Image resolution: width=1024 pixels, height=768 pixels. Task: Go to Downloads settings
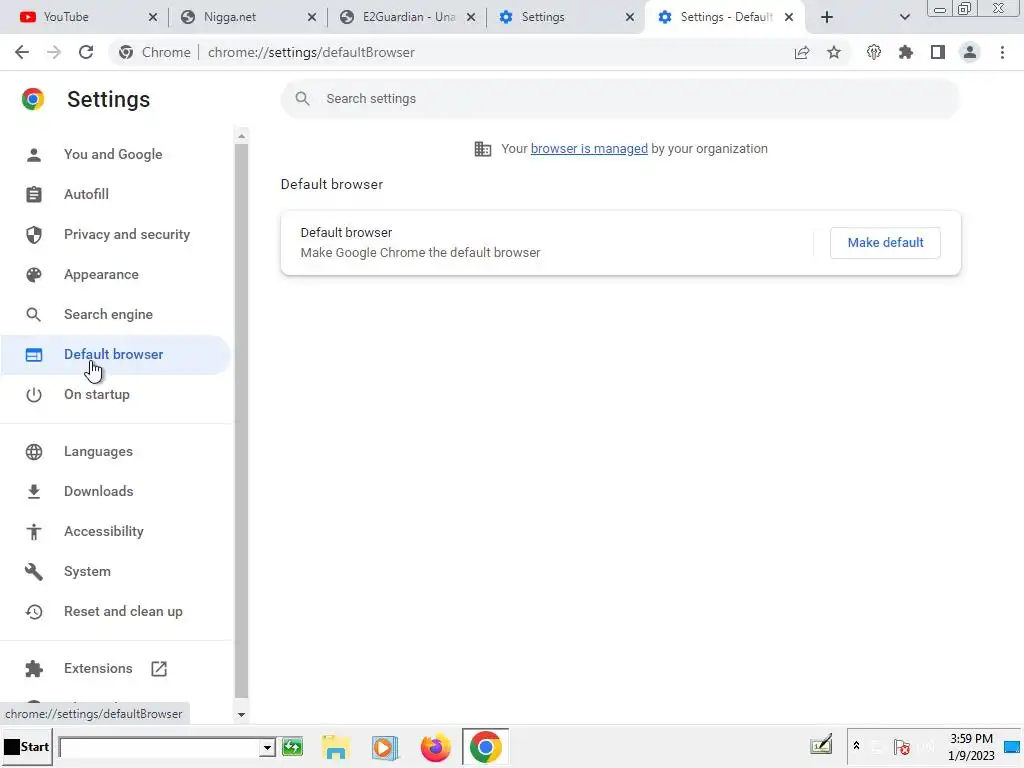pos(114,492)
